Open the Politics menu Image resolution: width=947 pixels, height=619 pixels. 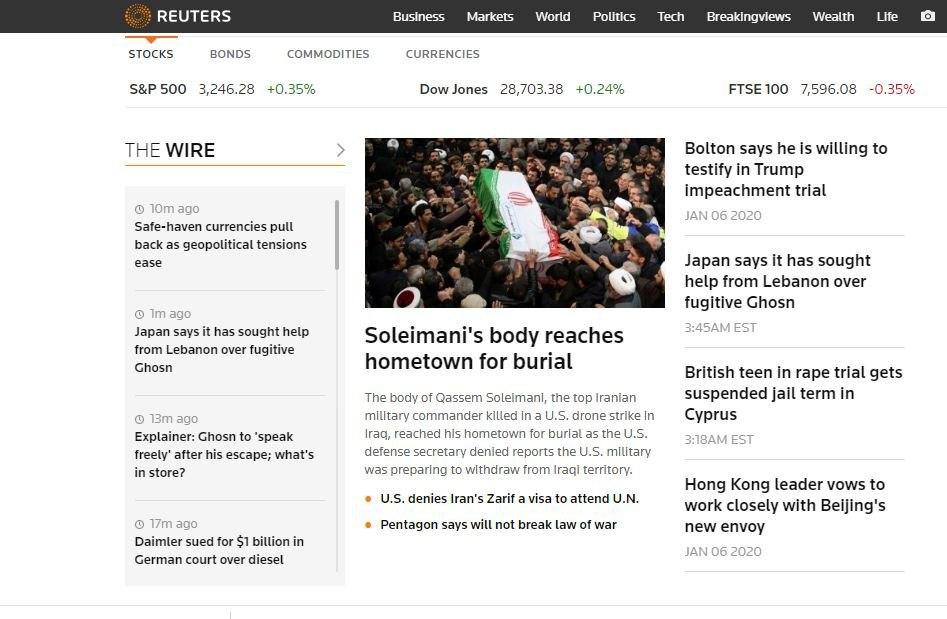614,16
